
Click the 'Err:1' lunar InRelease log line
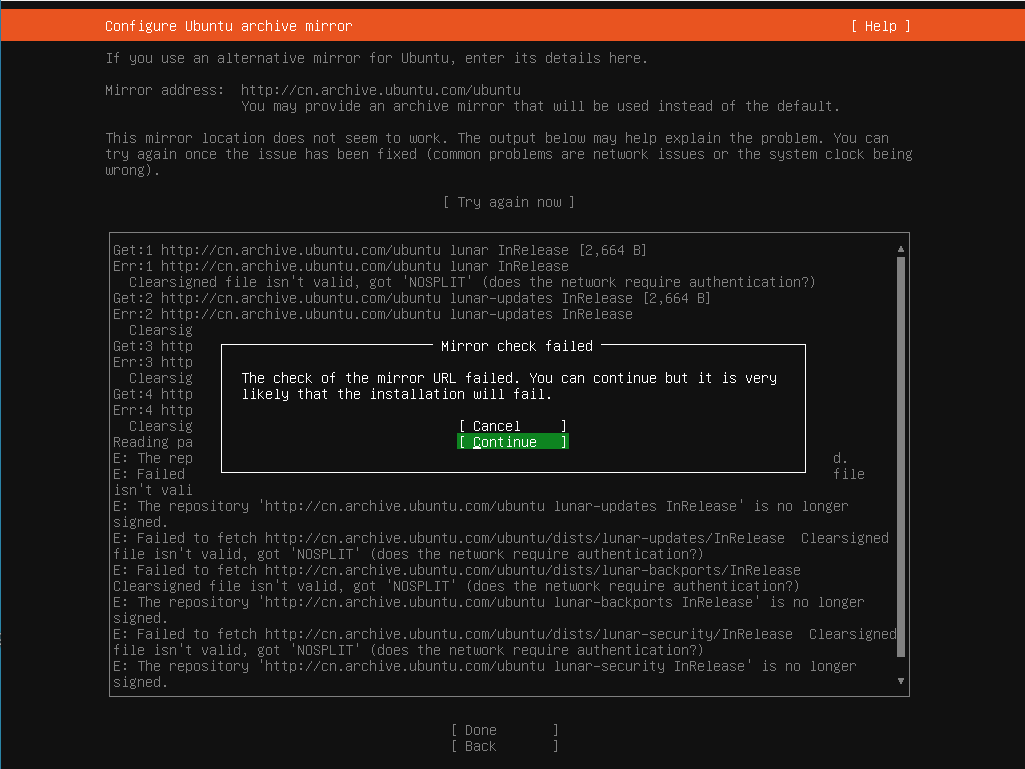[x=341, y=266]
